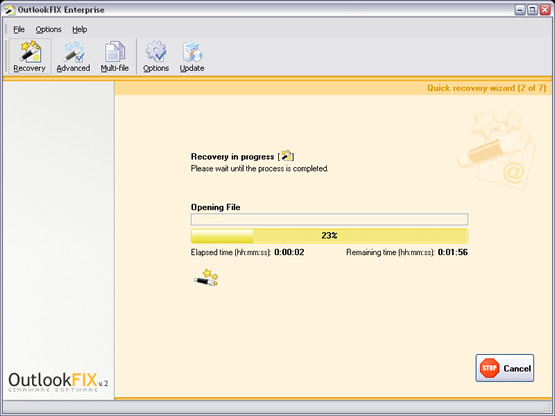Maximize the OutlookFIX Enterprise window
The height and width of the screenshot is (416, 555).
tap(532, 10)
